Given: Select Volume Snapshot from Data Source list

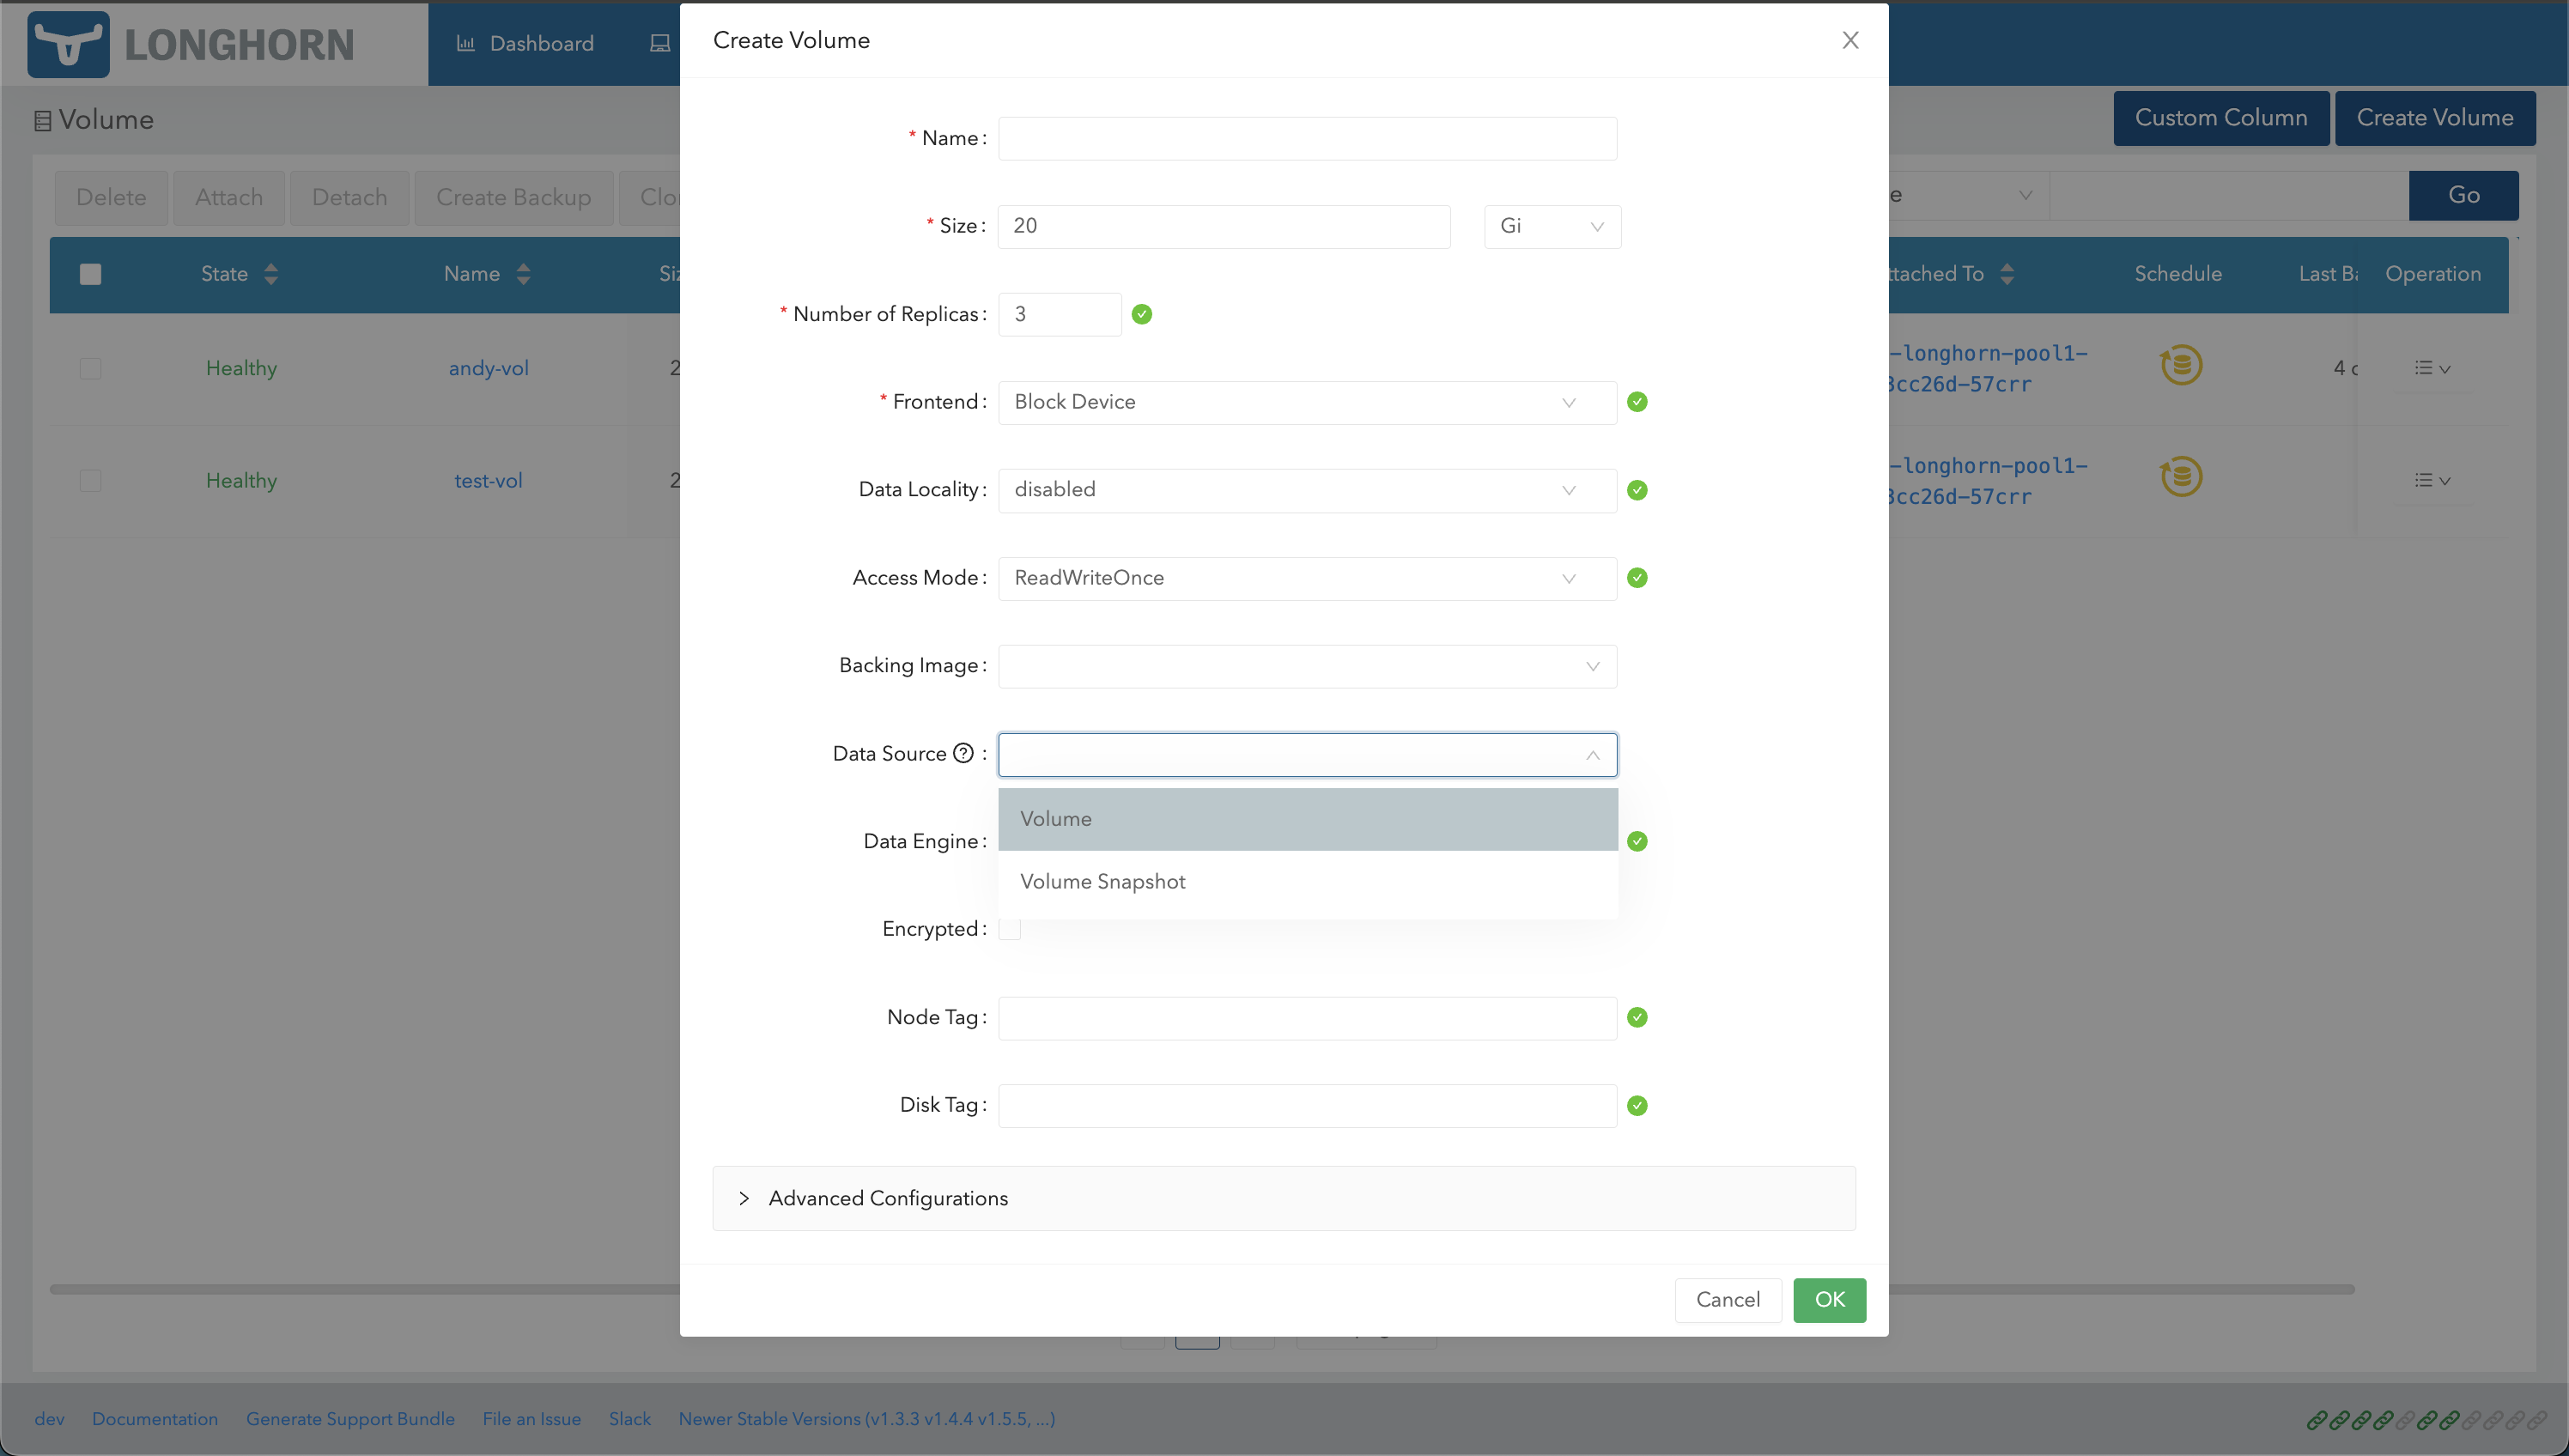Looking at the screenshot, I should click(x=1102, y=881).
